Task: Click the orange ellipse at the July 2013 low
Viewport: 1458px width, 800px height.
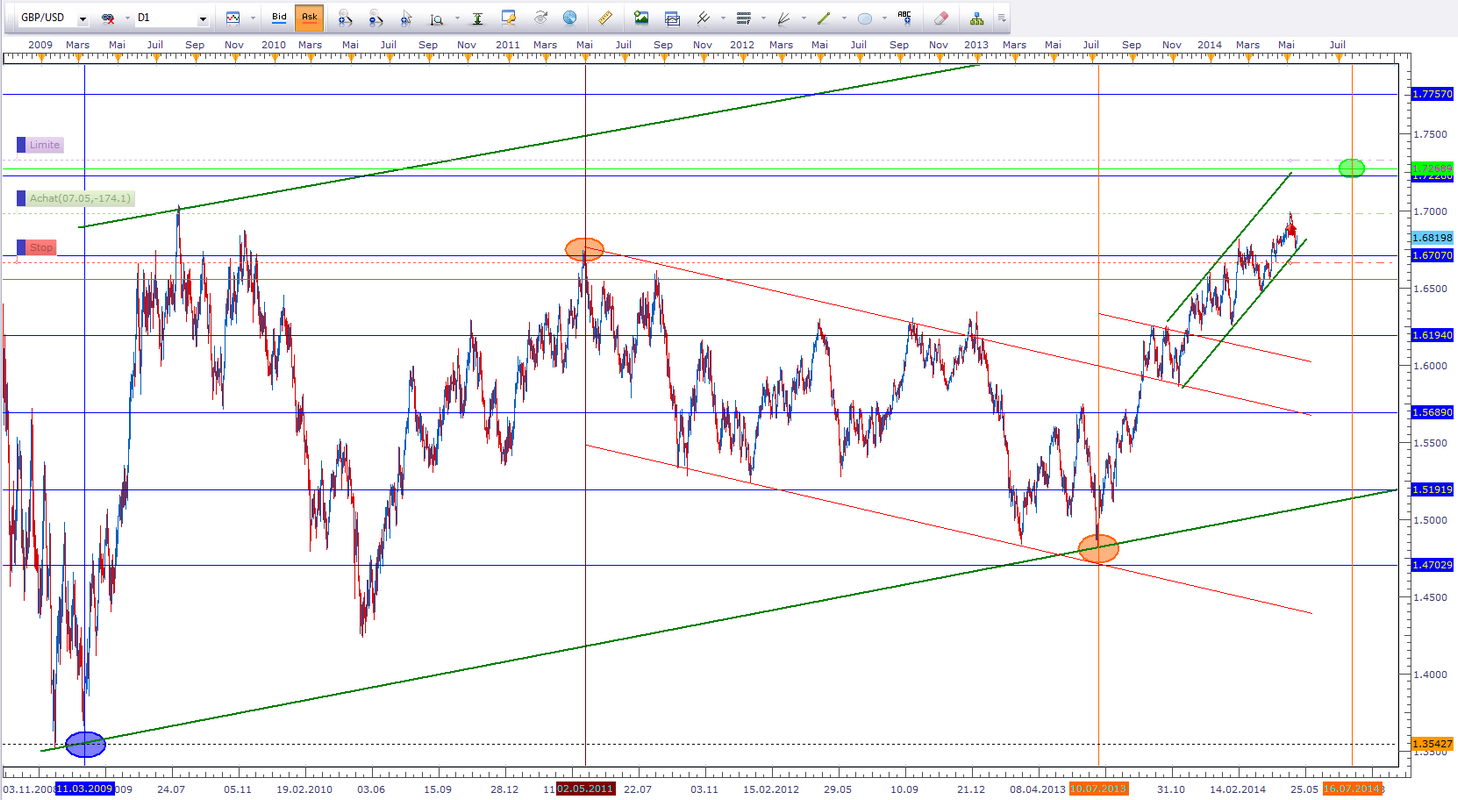Action: [x=1098, y=548]
